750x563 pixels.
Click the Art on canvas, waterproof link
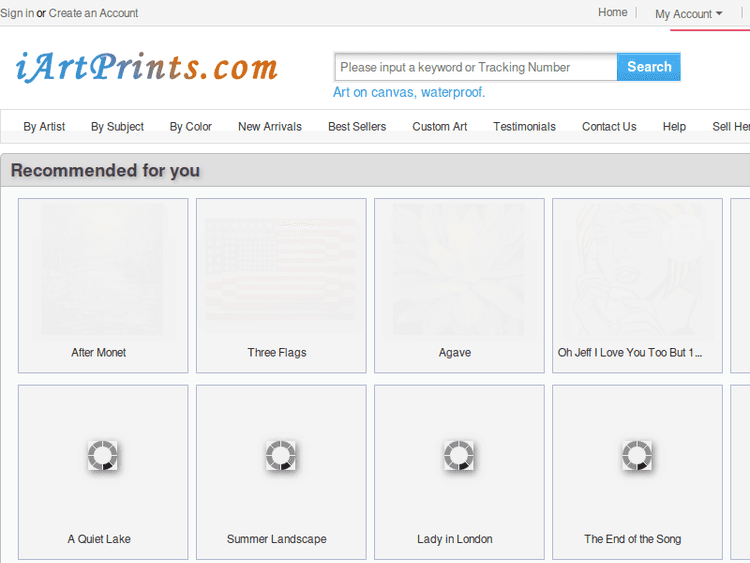tap(408, 92)
